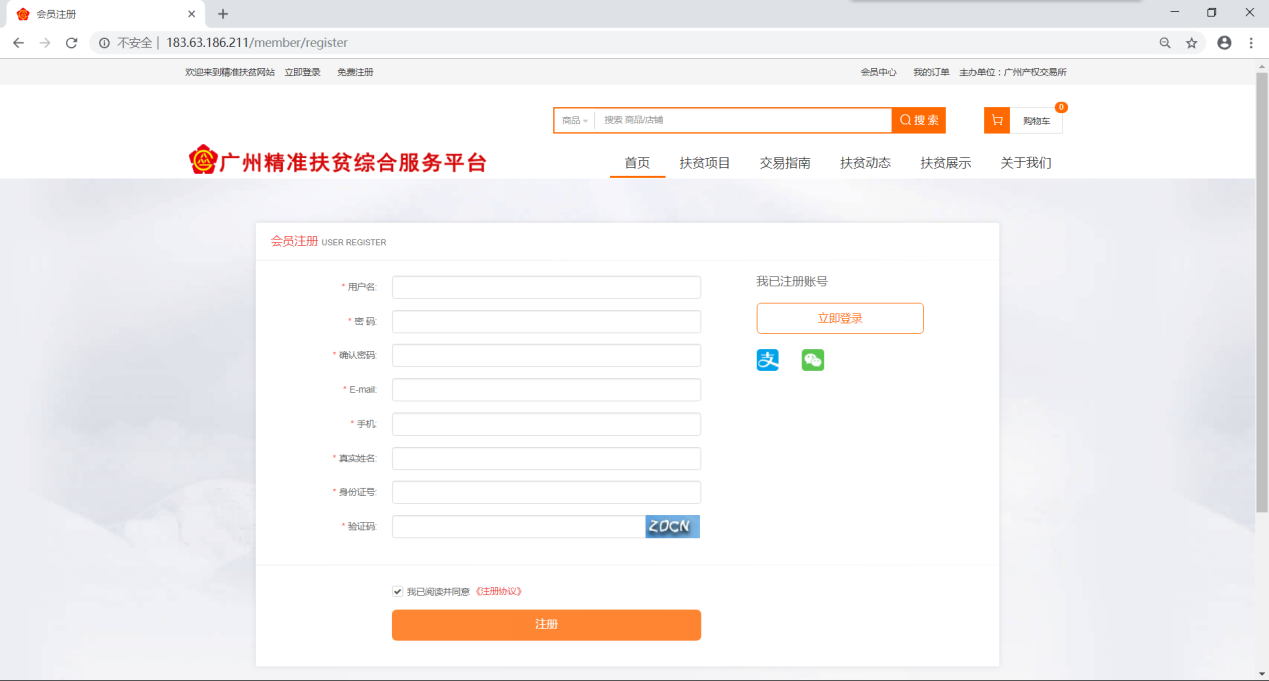Expand the 商品 search type dropdown

[575, 121]
